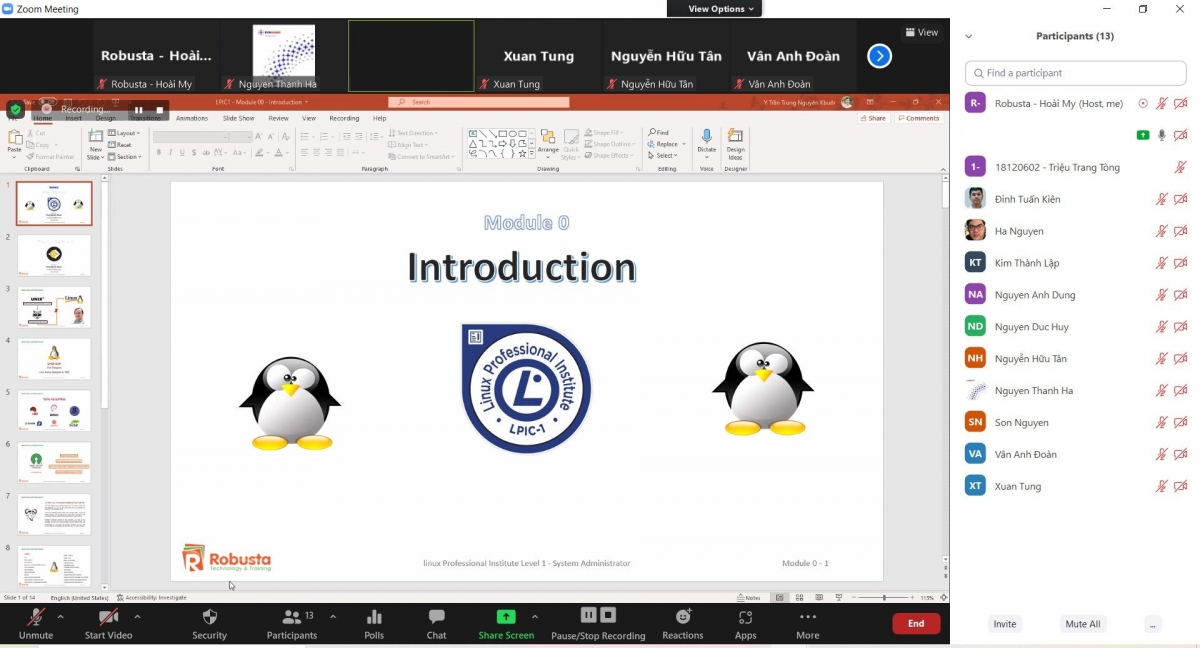Click the PowerPoint Search box
The width and height of the screenshot is (1200, 648).
pyautogui.click(x=479, y=102)
